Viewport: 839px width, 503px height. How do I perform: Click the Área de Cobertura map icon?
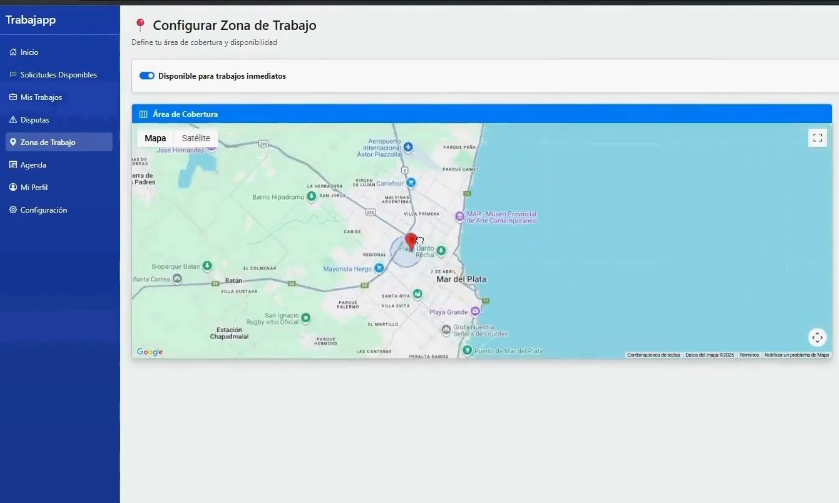tap(143, 114)
